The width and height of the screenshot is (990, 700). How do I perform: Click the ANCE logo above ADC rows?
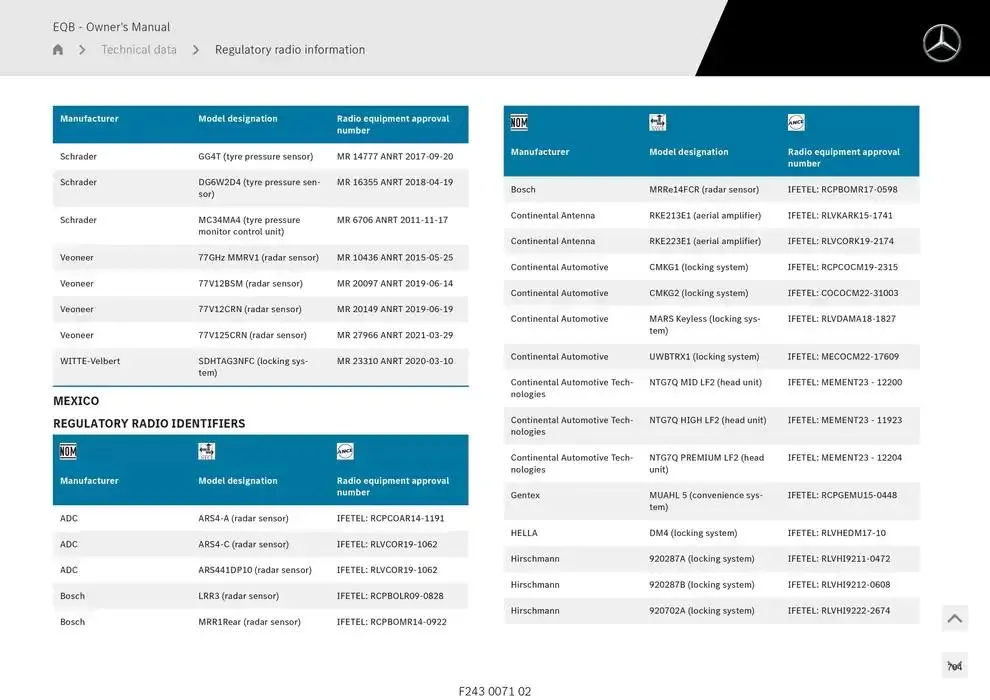point(345,451)
